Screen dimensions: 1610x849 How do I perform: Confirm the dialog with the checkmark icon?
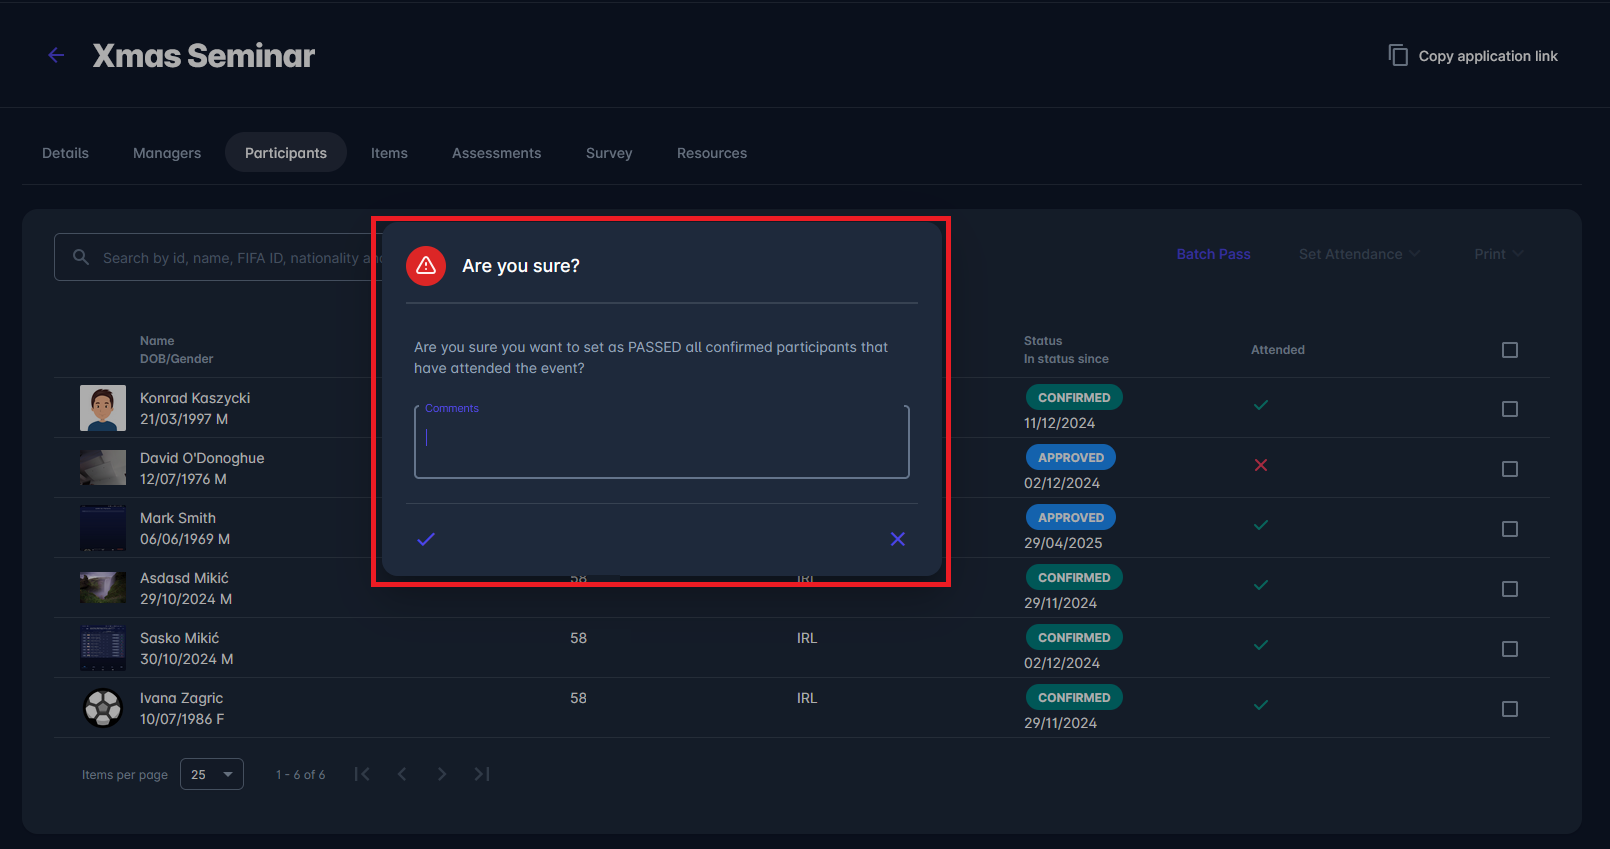pyautogui.click(x=426, y=539)
